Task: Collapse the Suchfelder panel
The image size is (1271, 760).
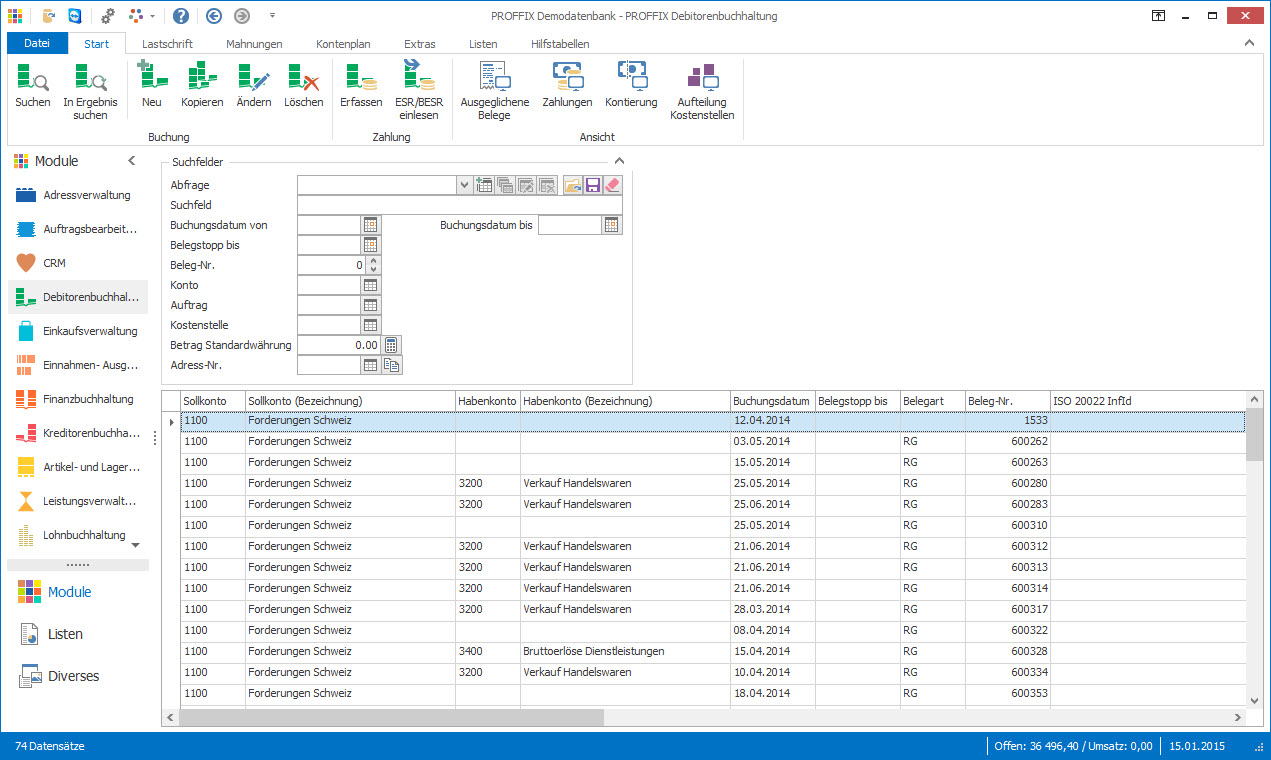Action: 619,161
